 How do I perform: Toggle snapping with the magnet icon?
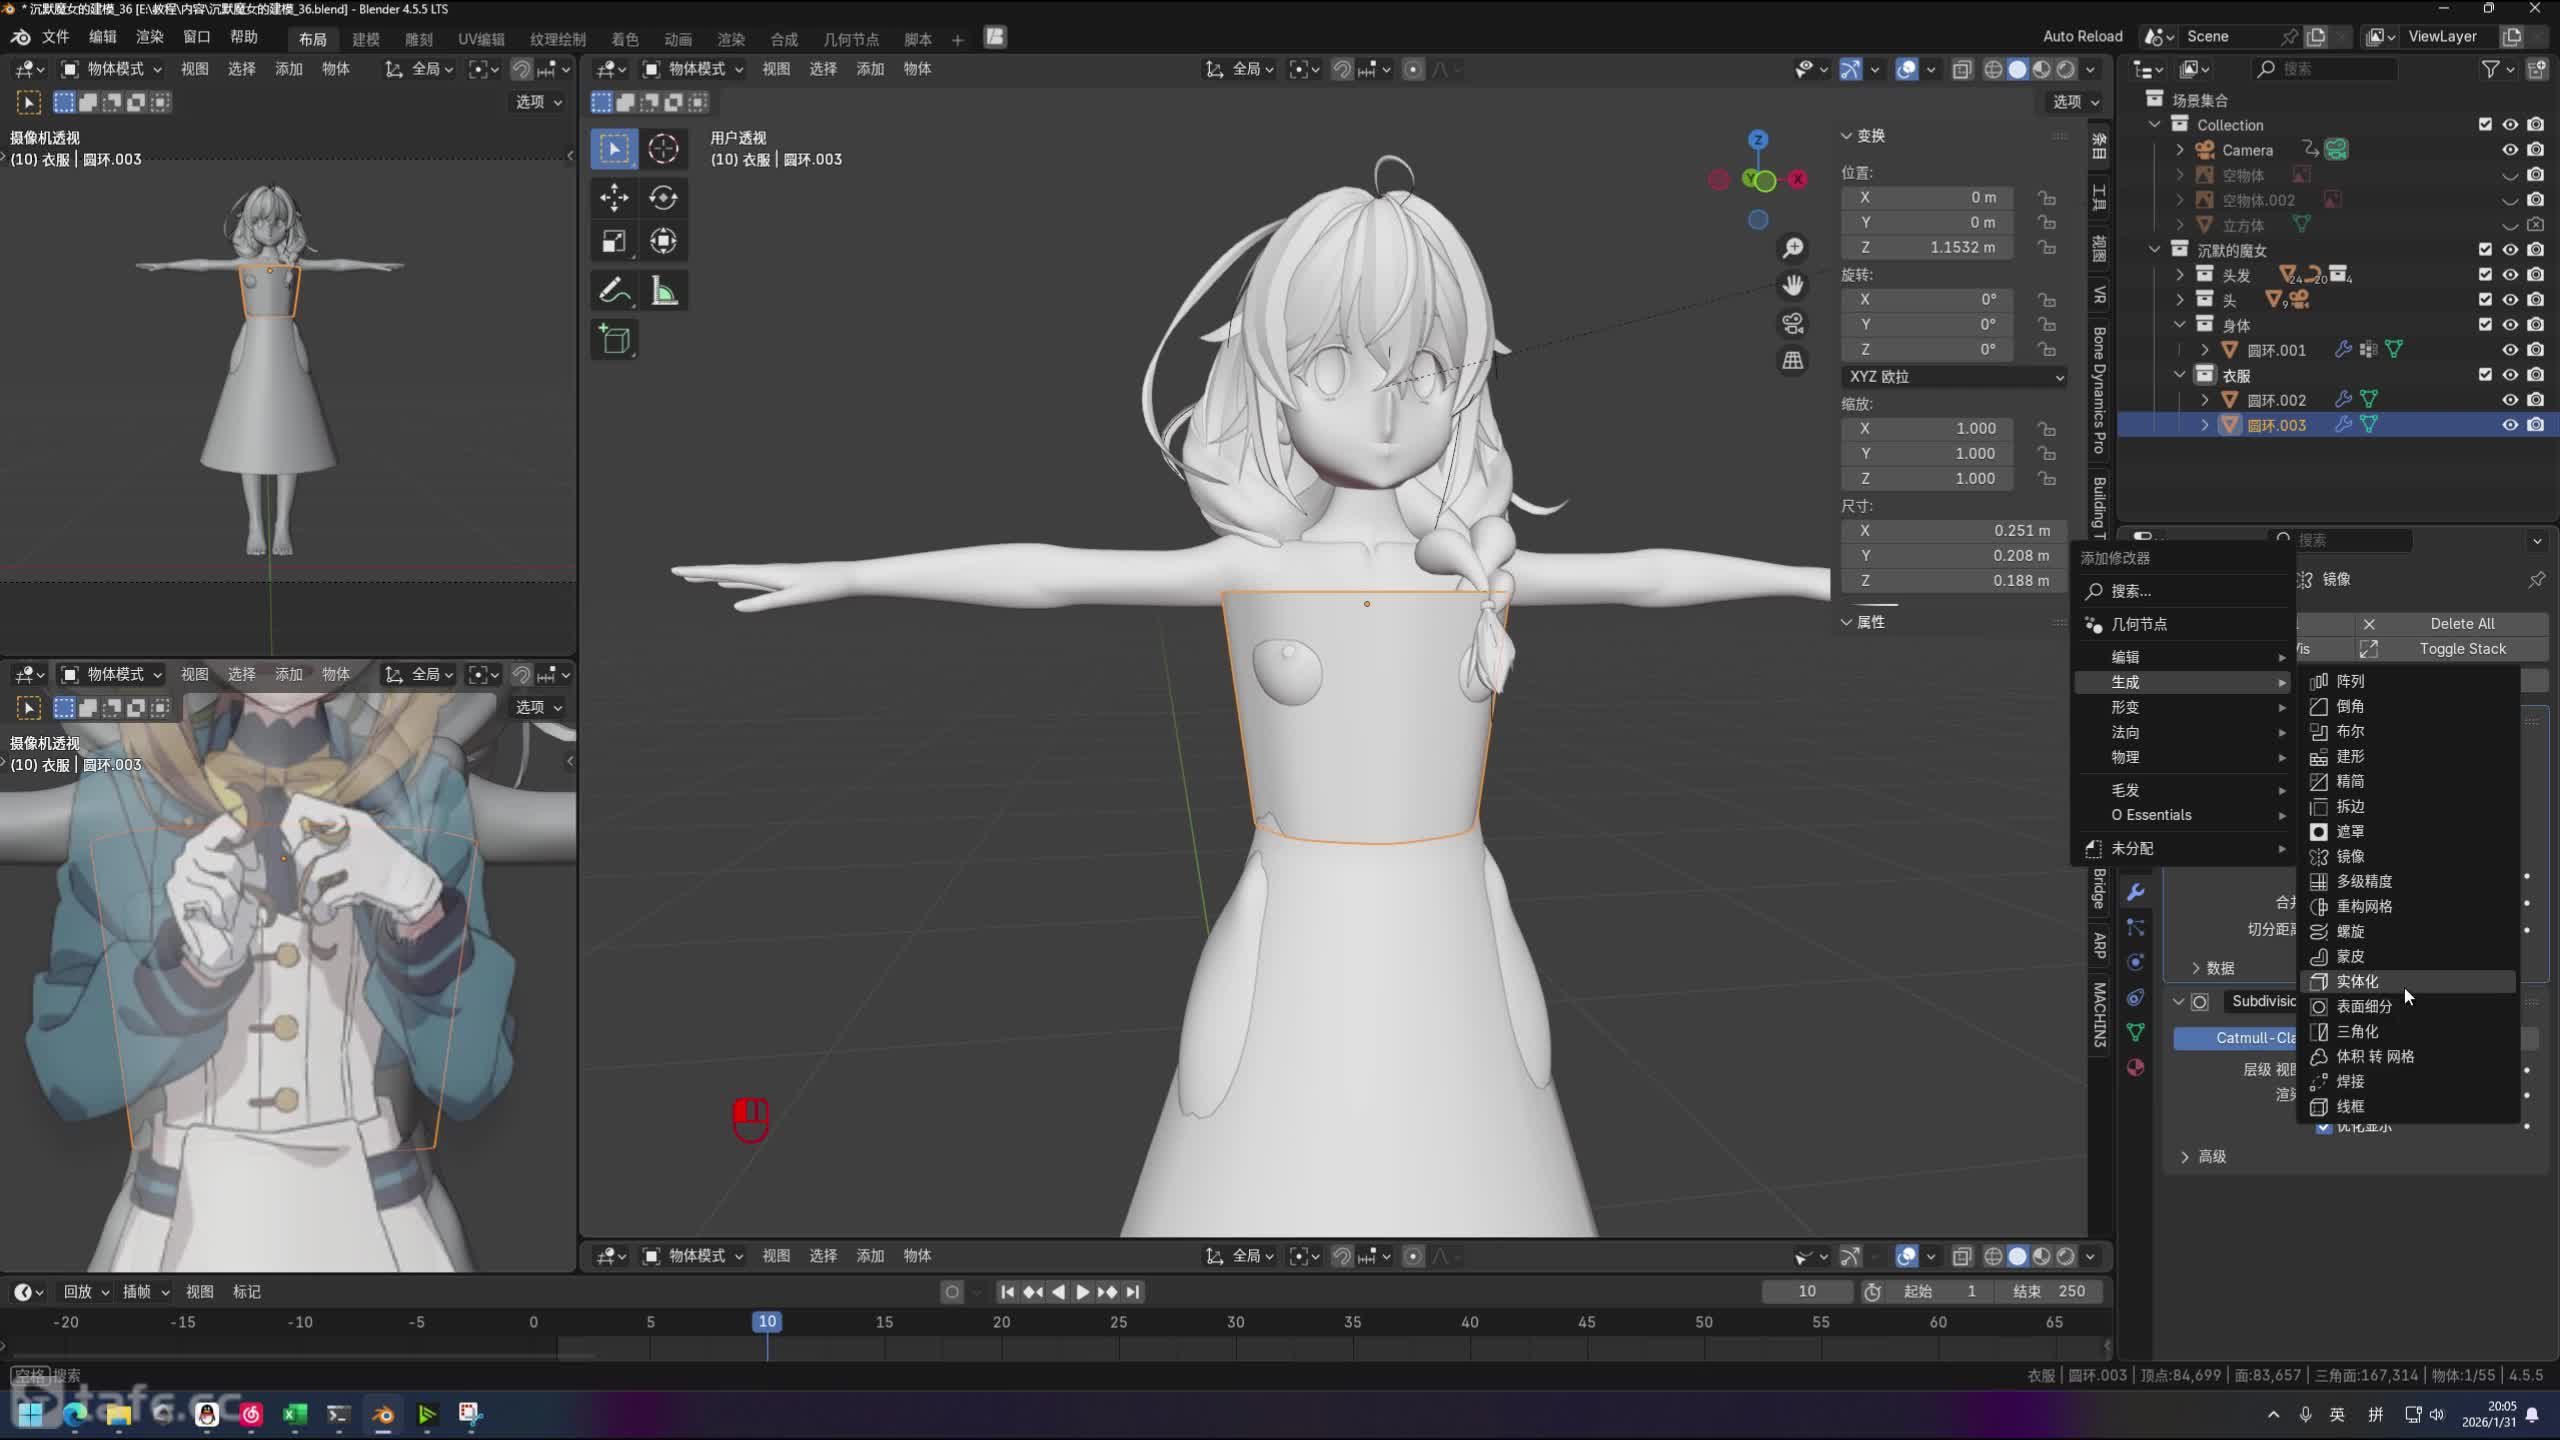[x=1341, y=69]
